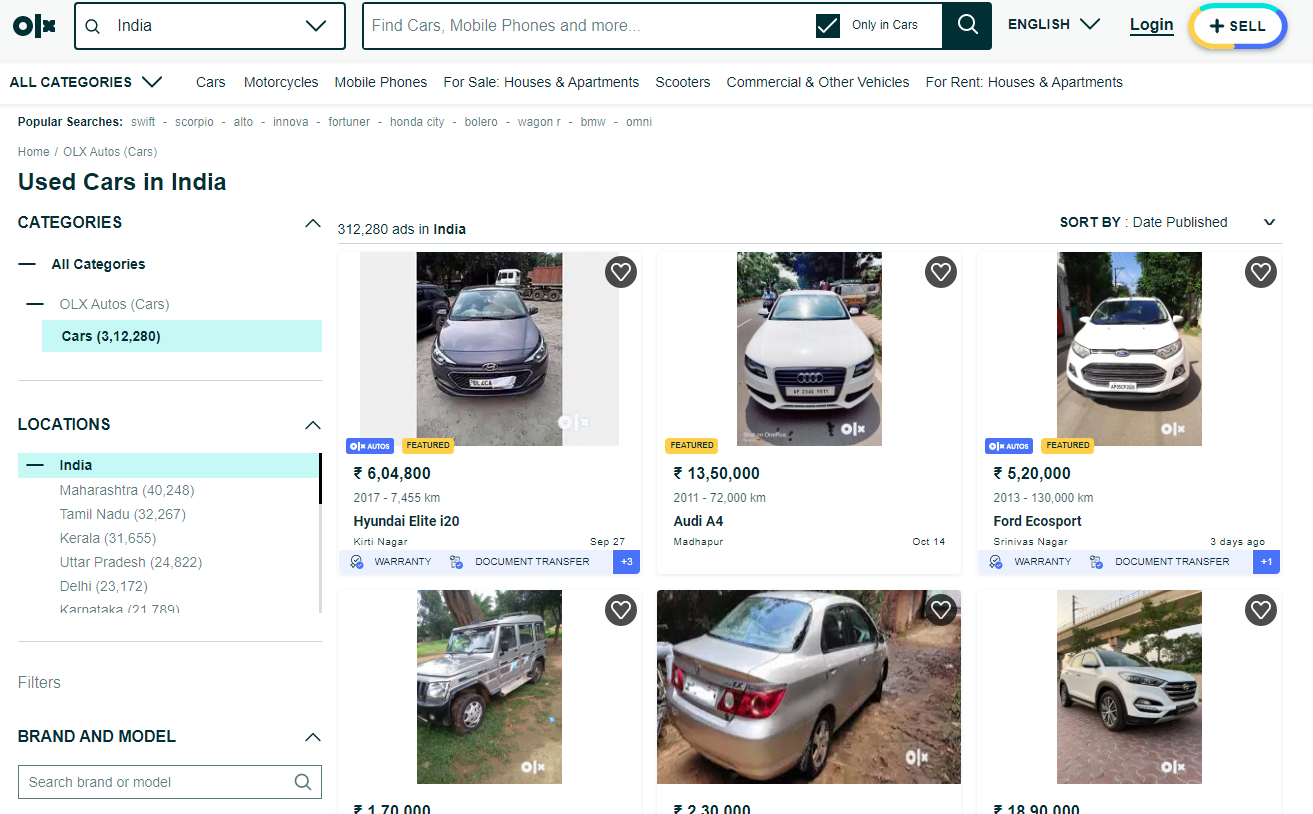
Task: Select Mobile Phones in category bar
Action: click(380, 82)
